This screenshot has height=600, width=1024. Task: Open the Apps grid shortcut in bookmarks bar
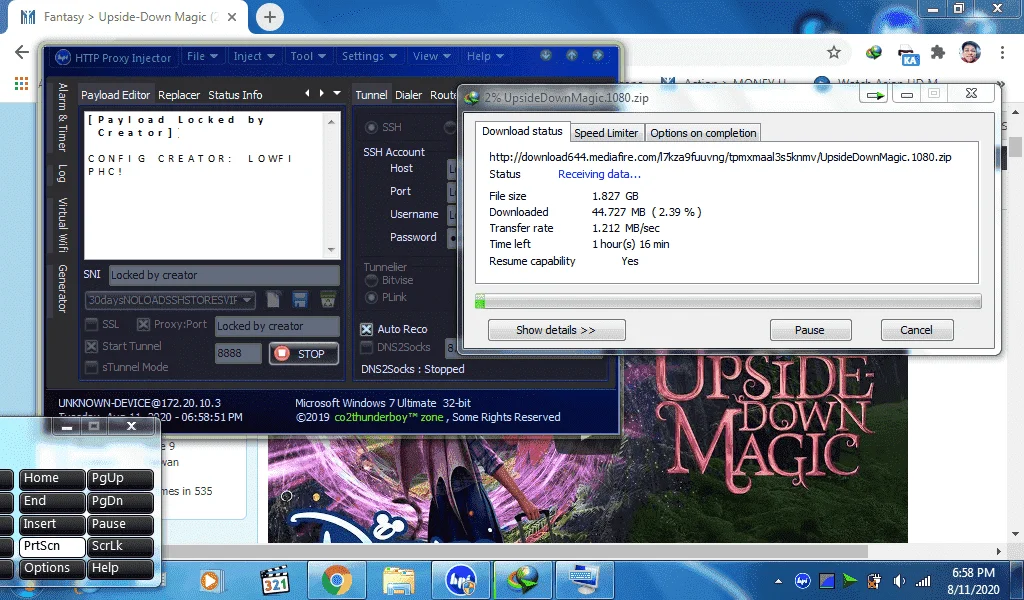22,83
